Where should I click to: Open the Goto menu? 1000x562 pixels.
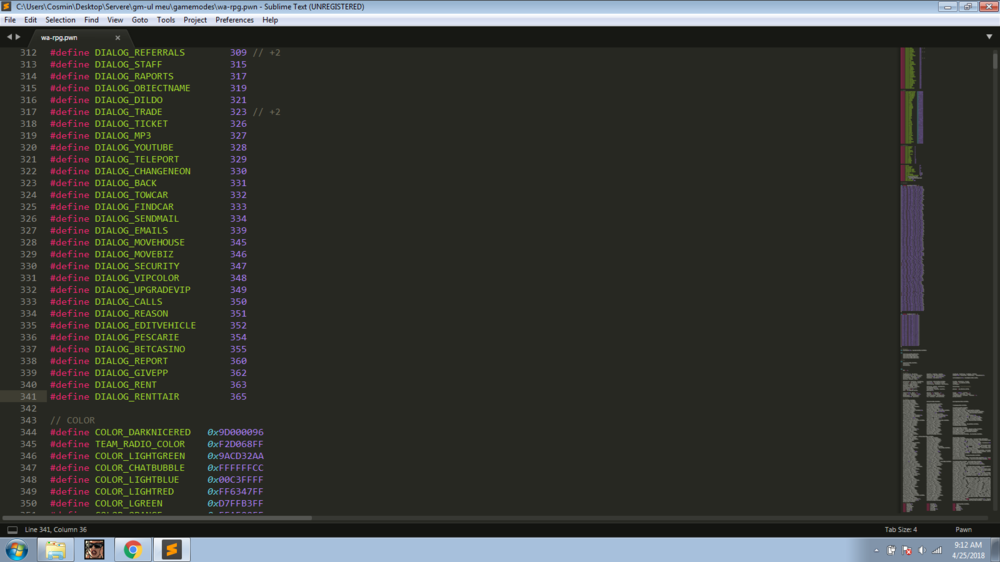tap(140, 20)
